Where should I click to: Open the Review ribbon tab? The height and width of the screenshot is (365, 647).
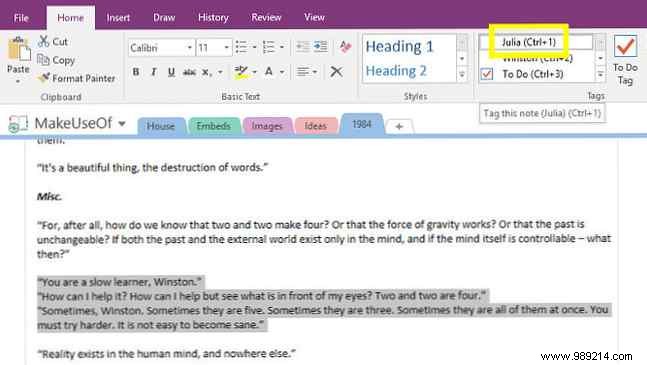click(x=266, y=18)
